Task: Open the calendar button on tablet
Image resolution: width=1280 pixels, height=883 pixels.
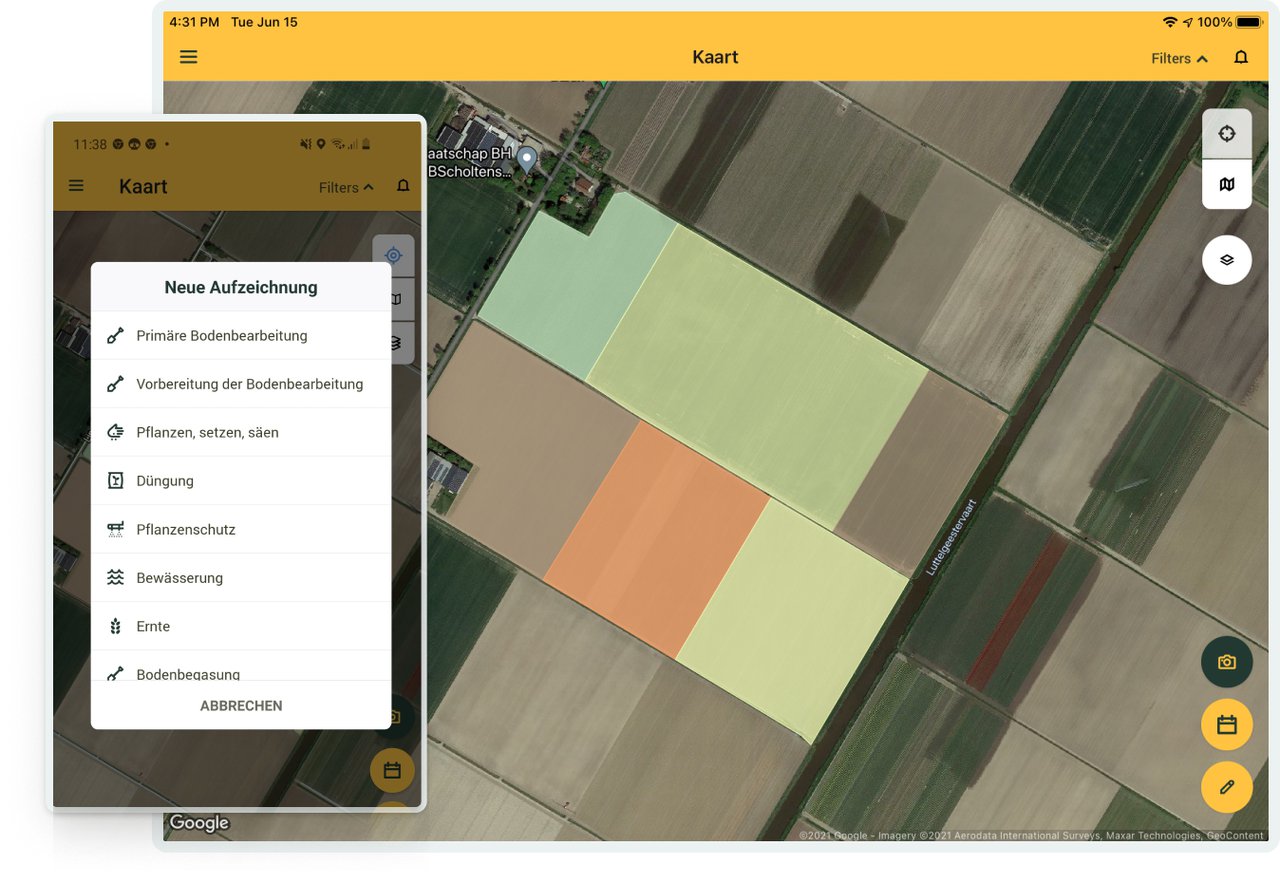Action: [1226, 725]
